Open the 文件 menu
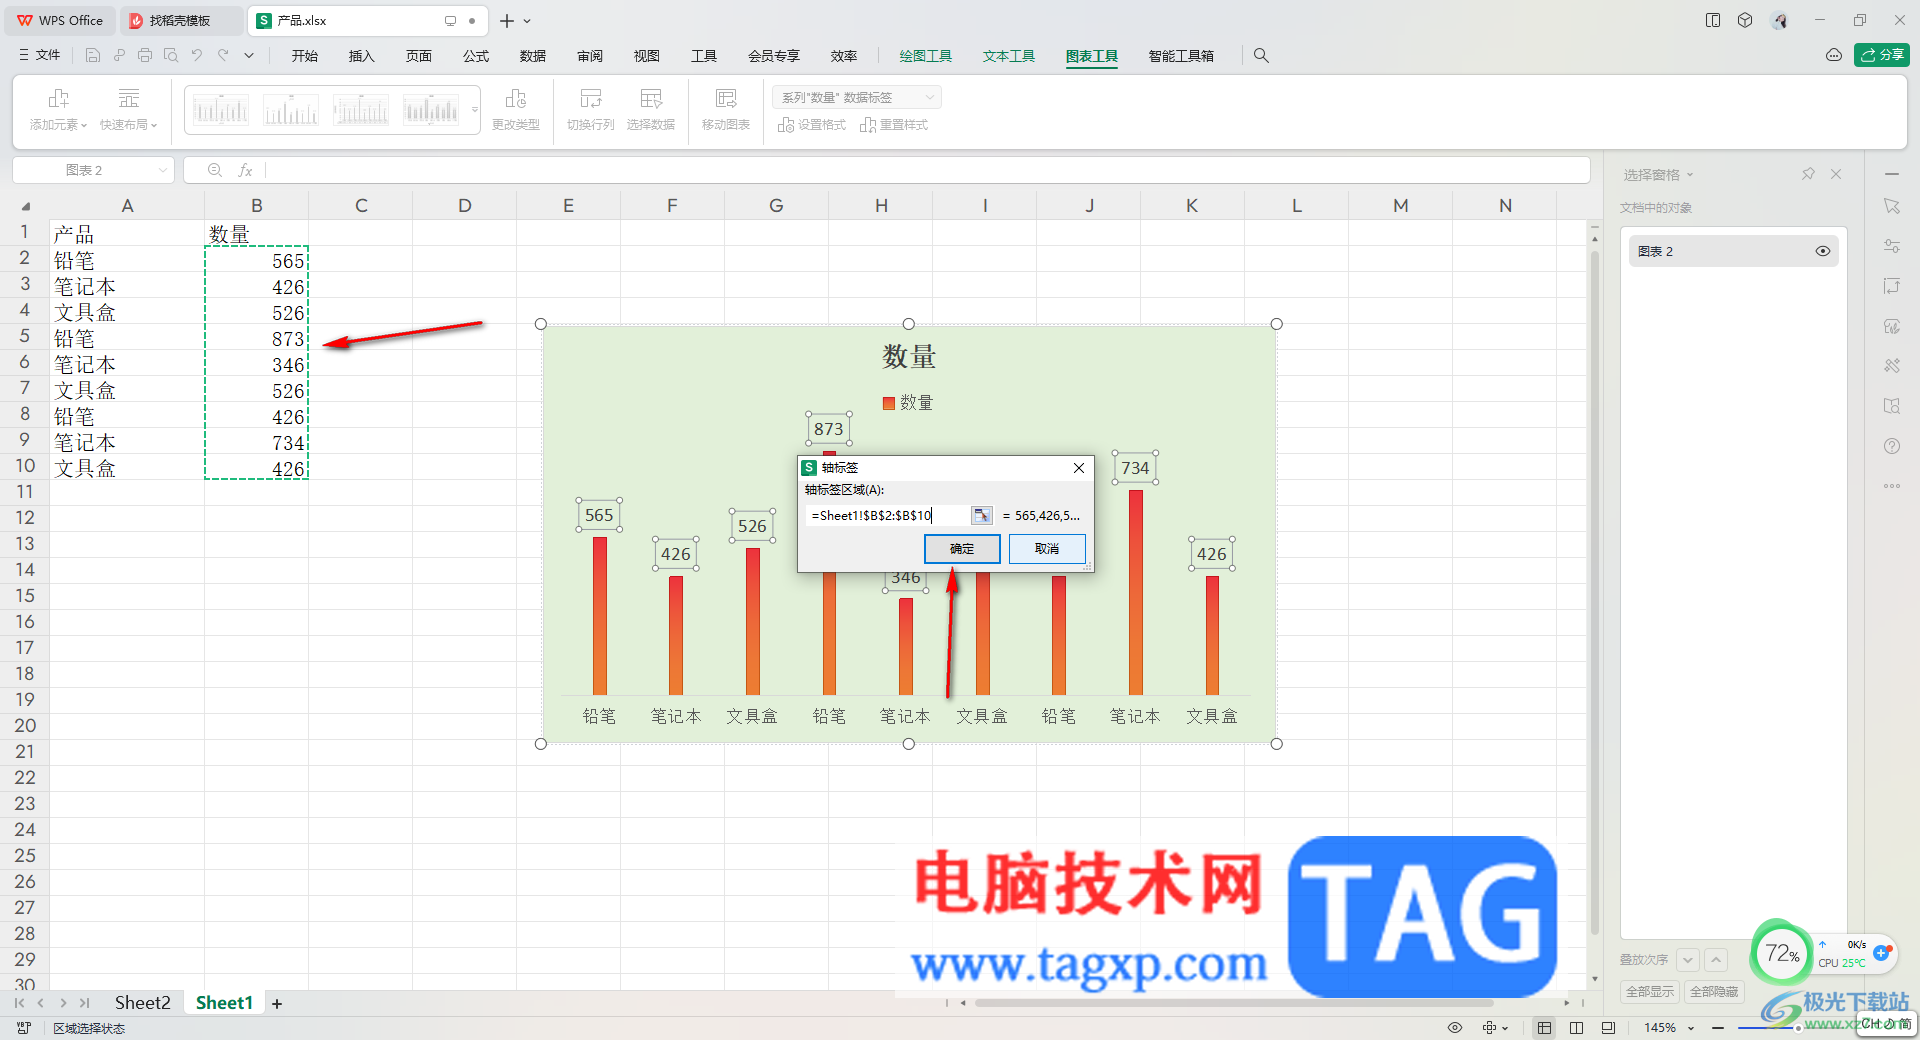The image size is (1920, 1040). pyautogui.click(x=40, y=56)
